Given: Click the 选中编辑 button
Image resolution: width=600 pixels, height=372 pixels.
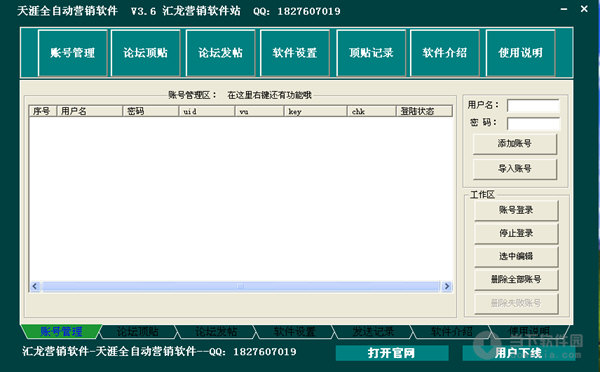Looking at the screenshot, I should coord(516,256).
